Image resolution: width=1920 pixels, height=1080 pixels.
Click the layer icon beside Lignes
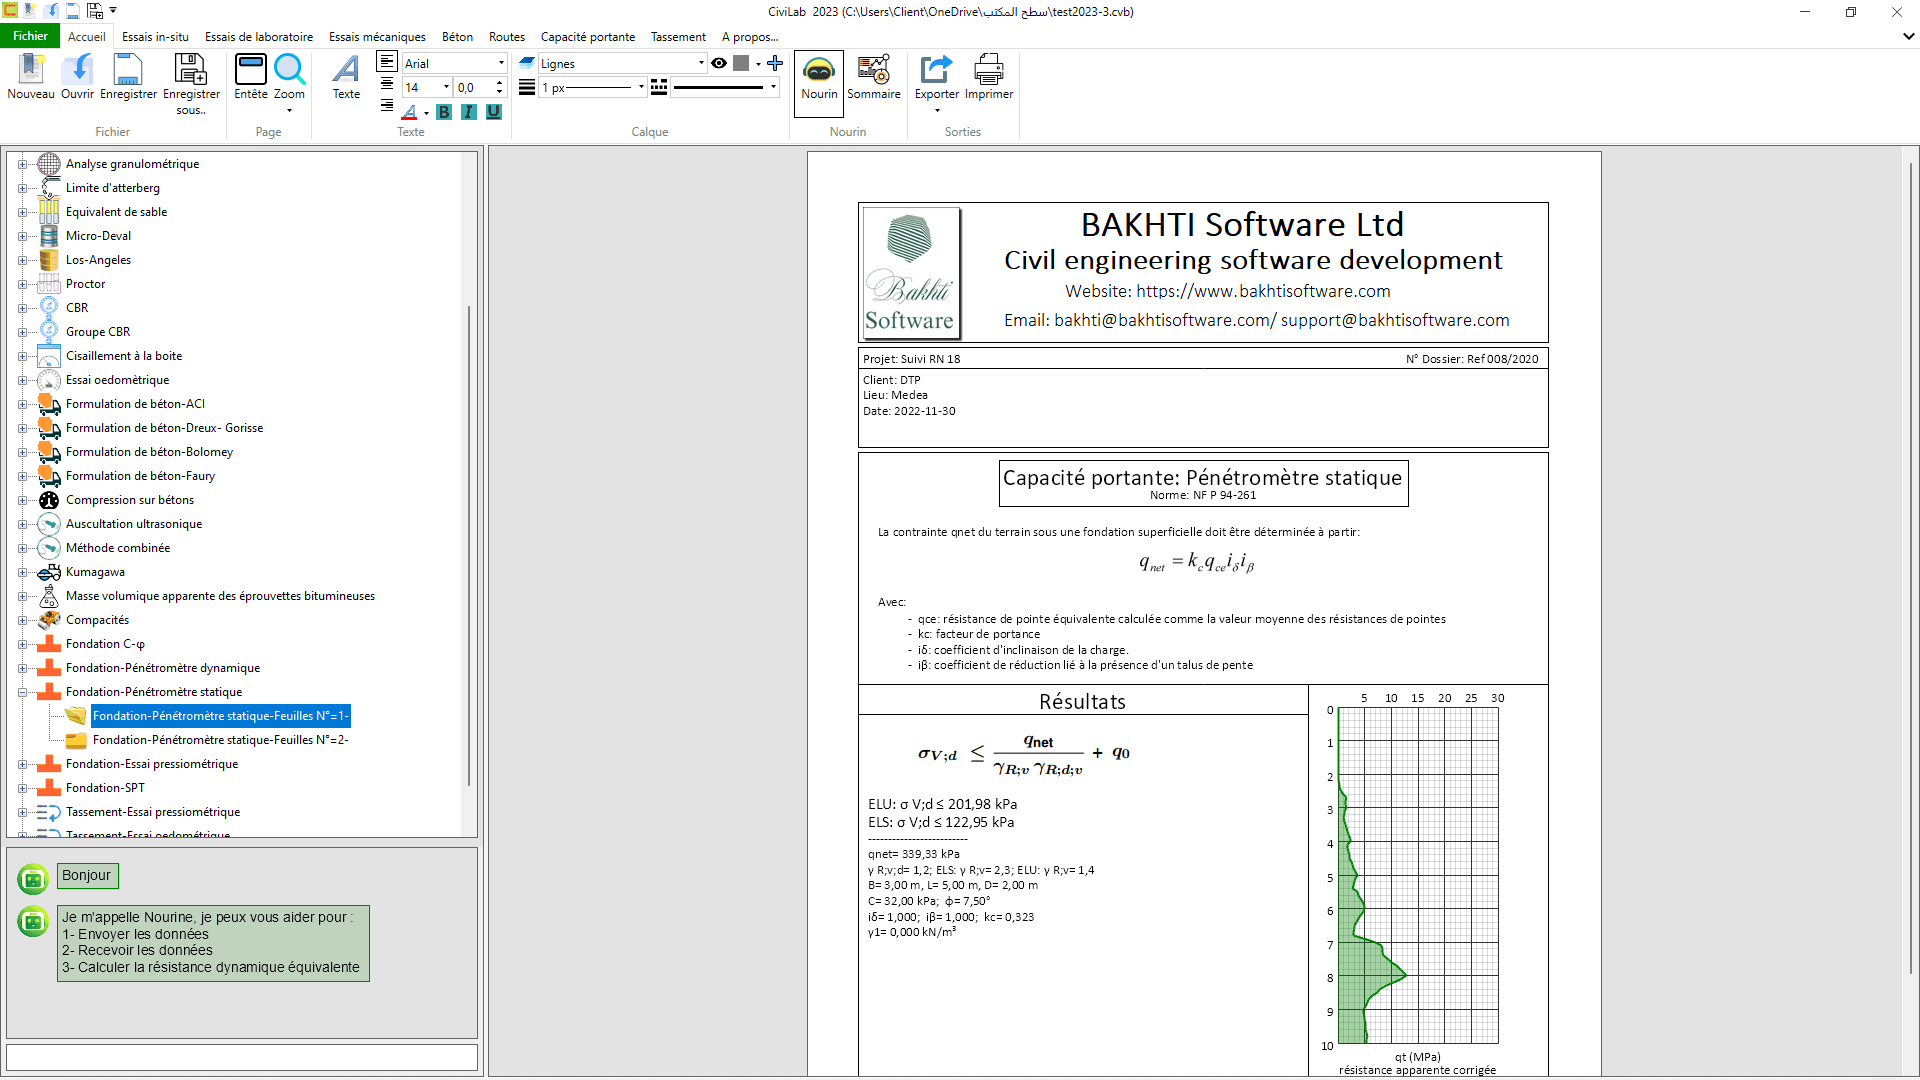527,62
